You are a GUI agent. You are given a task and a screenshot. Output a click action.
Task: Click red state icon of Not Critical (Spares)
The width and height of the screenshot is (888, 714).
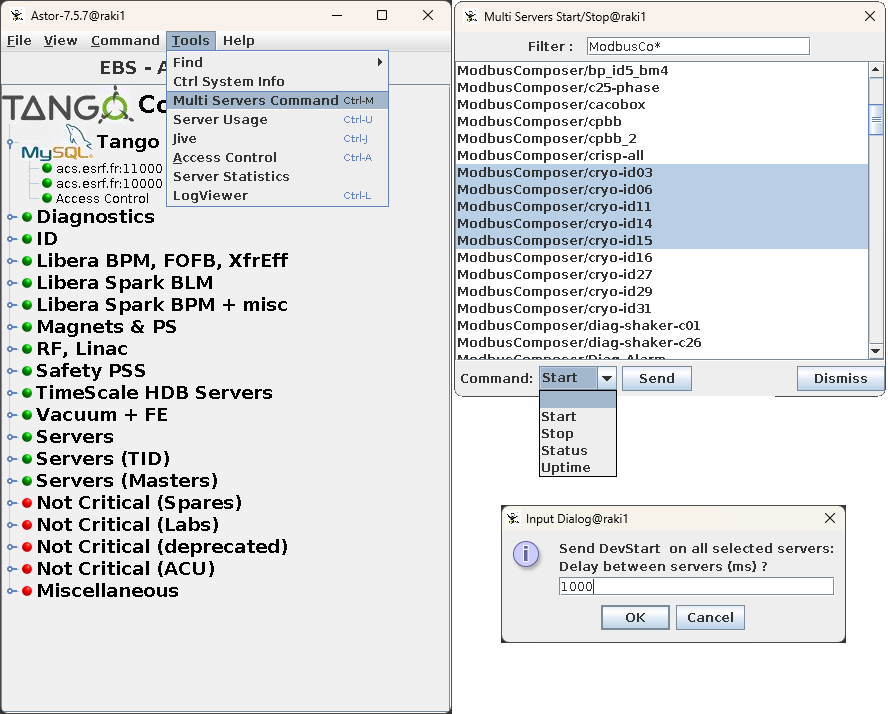[x=27, y=503]
